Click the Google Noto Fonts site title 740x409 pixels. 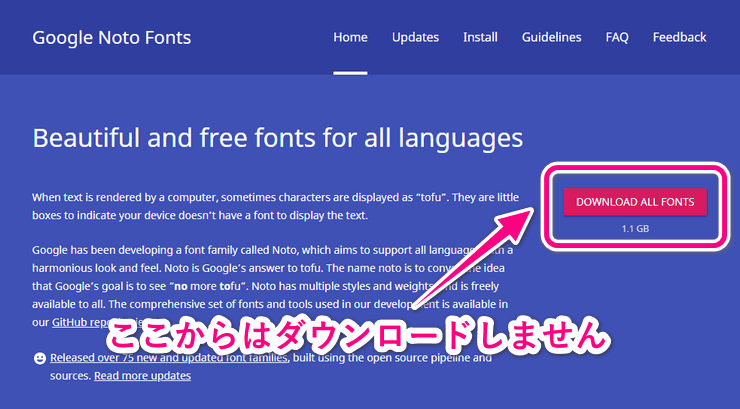111,38
